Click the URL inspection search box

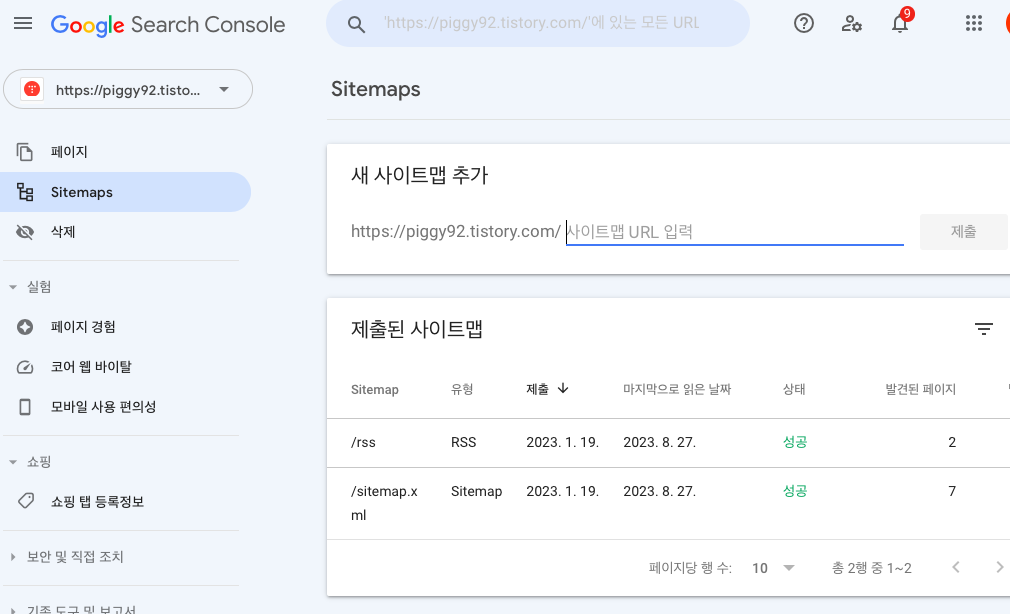538,24
